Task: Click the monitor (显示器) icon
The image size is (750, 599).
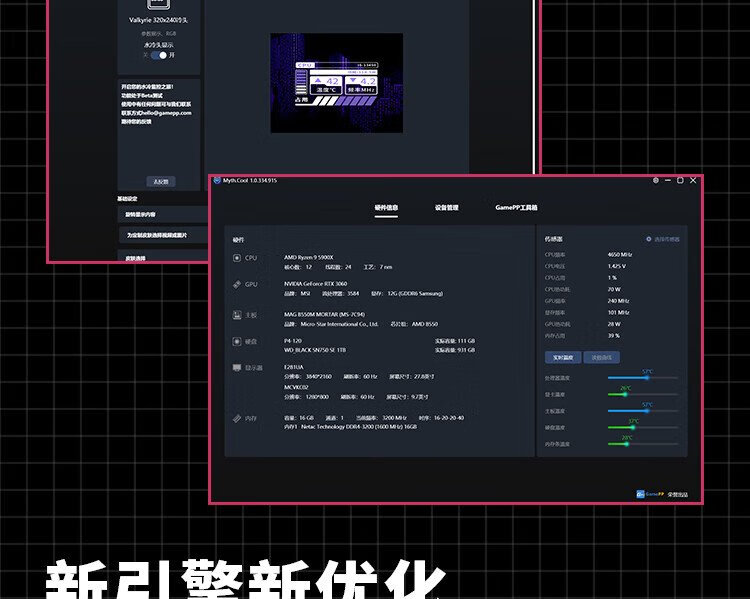Action: tap(237, 368)
